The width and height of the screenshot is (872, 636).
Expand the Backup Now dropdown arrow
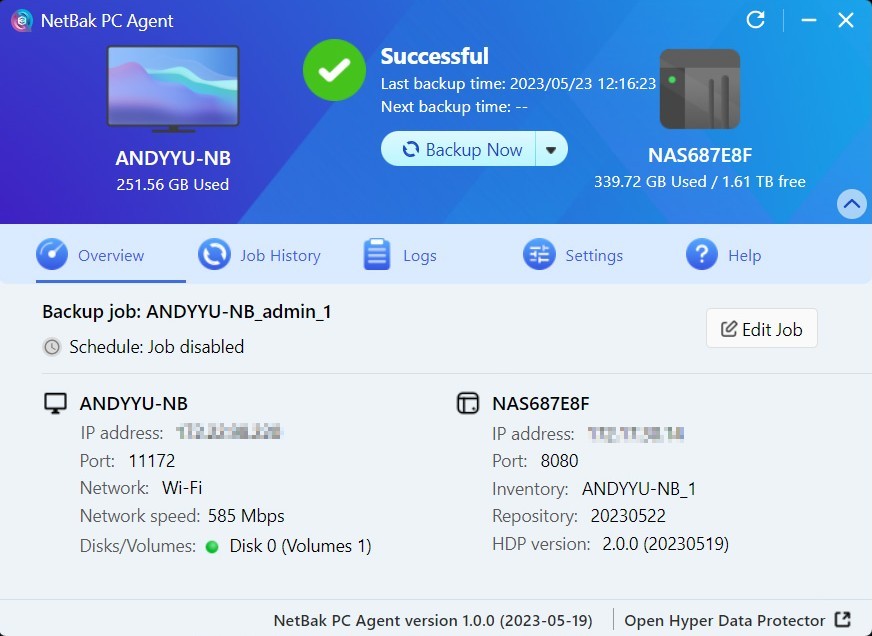551,150
